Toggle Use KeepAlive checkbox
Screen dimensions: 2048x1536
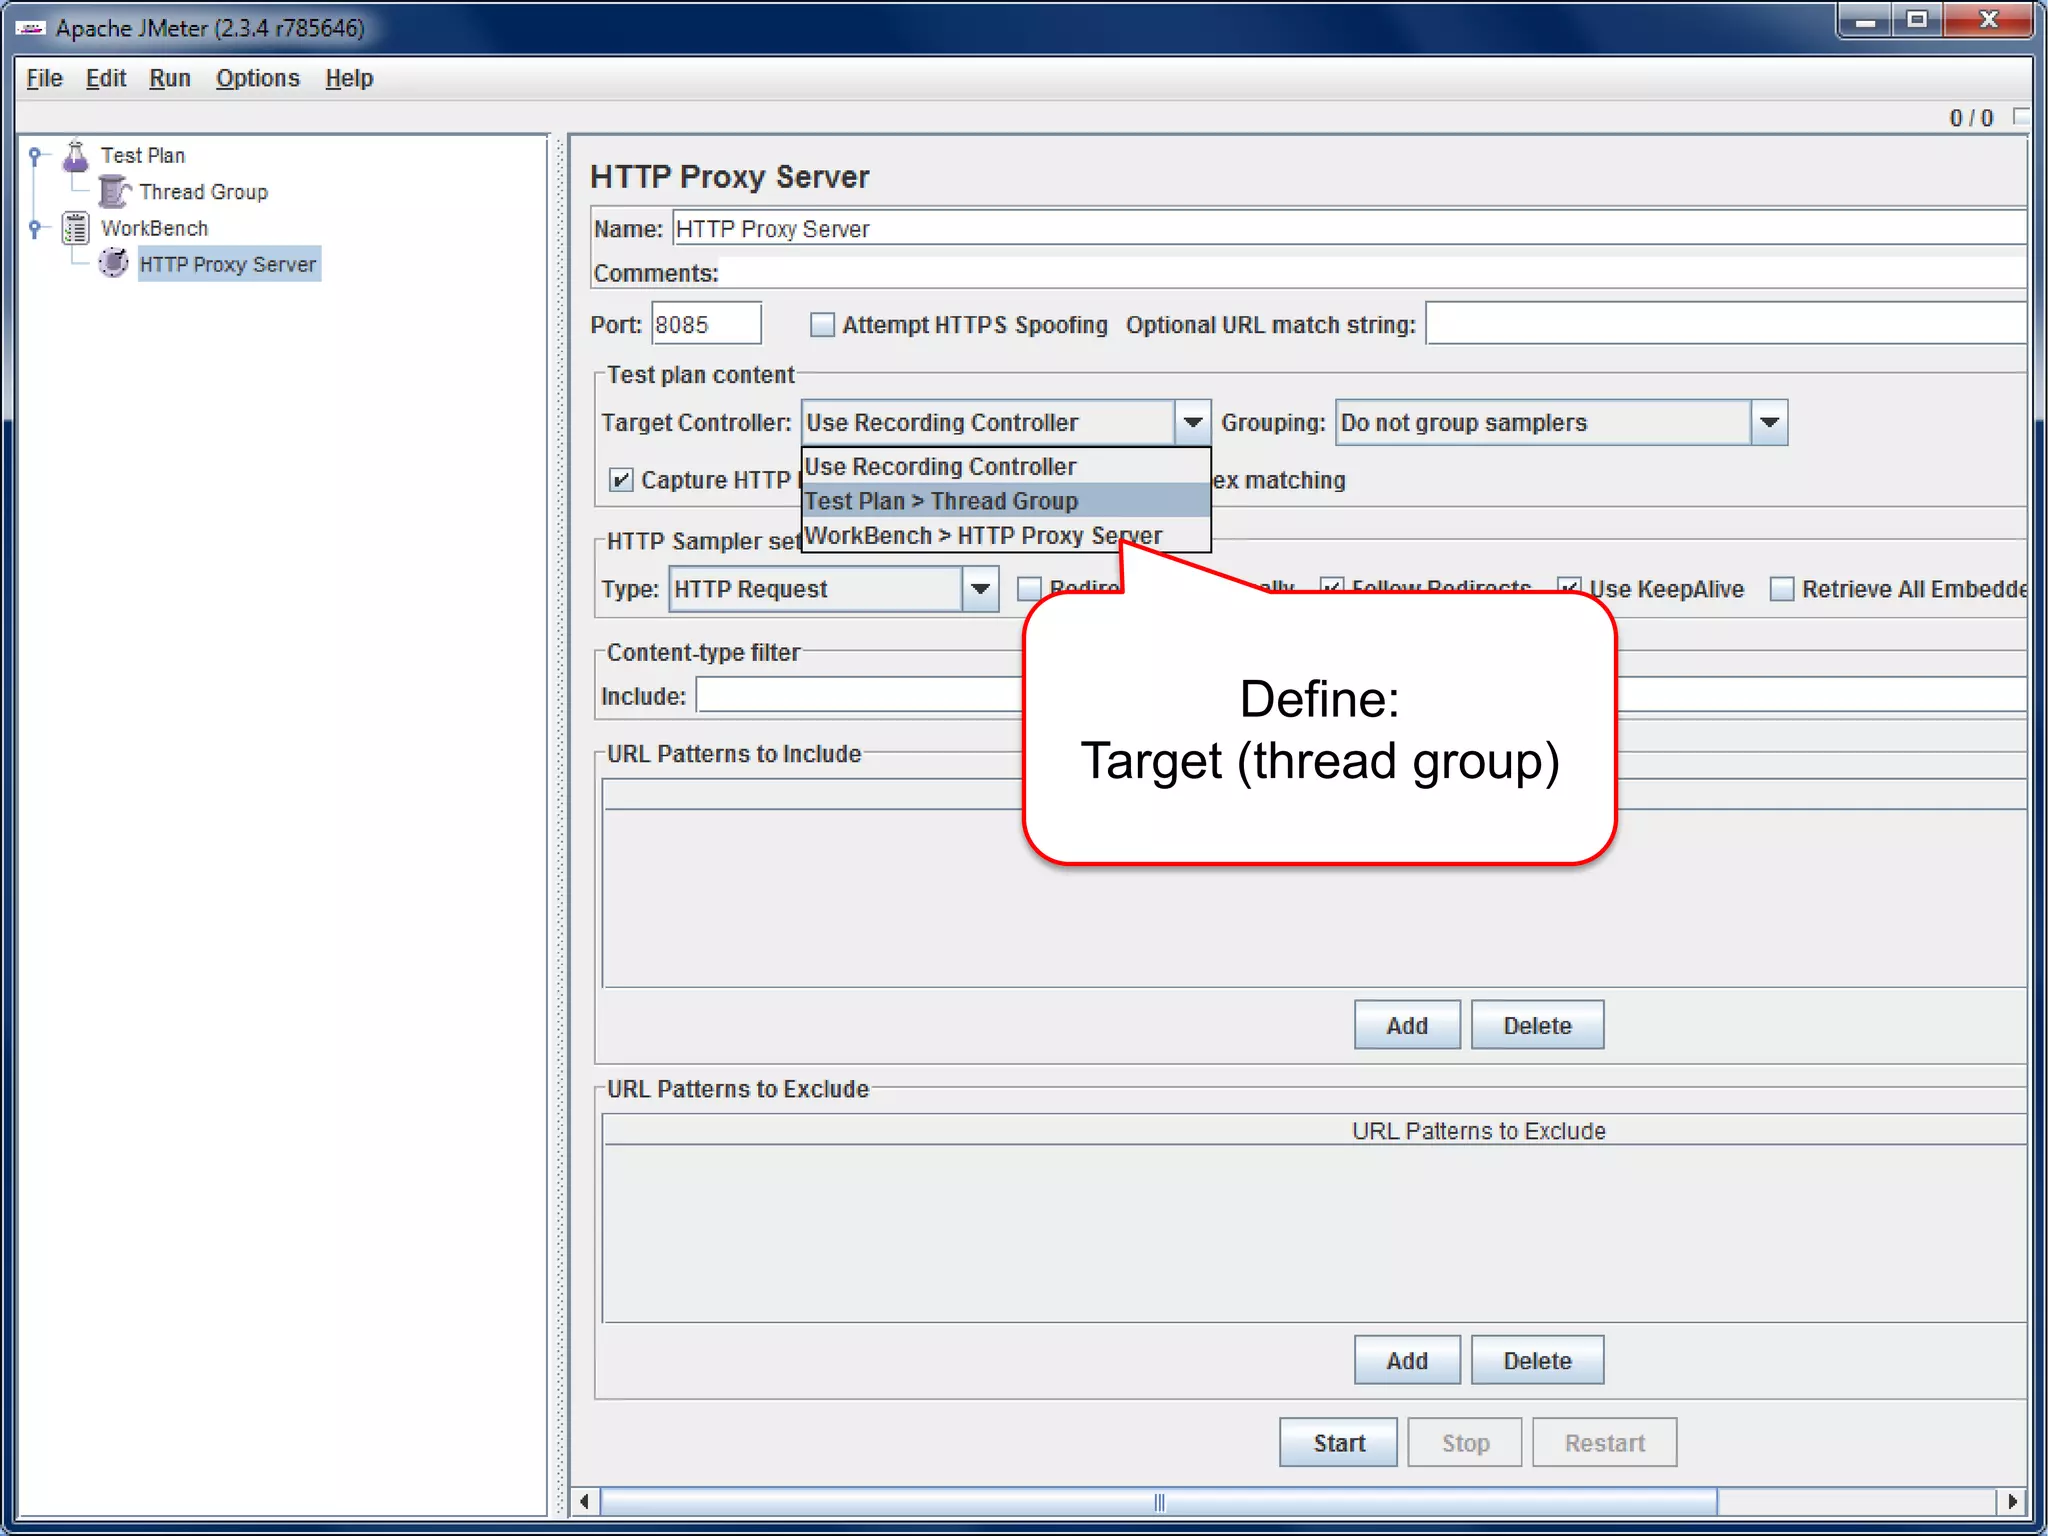[x=1569, y=589]
